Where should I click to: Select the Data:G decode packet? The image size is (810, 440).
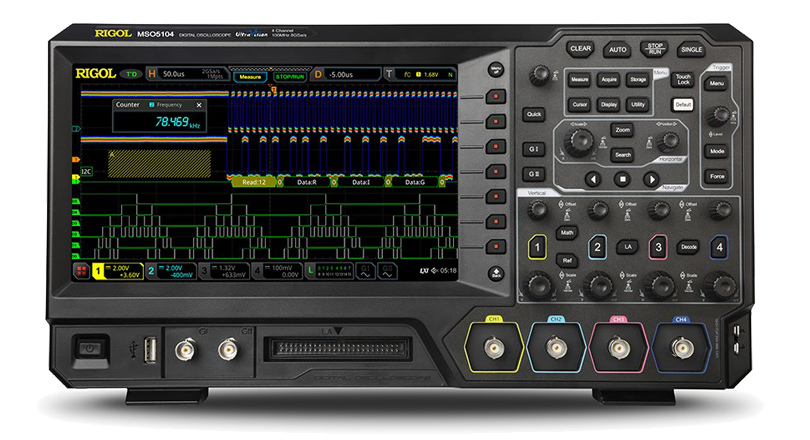415,182
